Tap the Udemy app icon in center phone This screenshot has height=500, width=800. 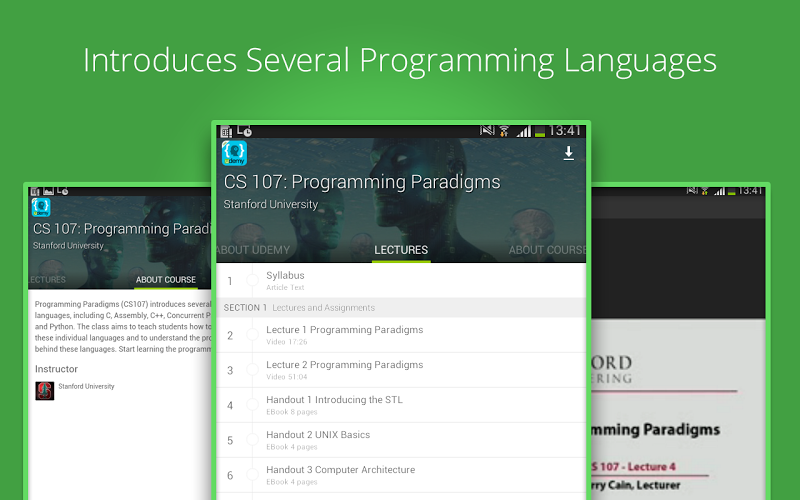[x=234, y=153]
